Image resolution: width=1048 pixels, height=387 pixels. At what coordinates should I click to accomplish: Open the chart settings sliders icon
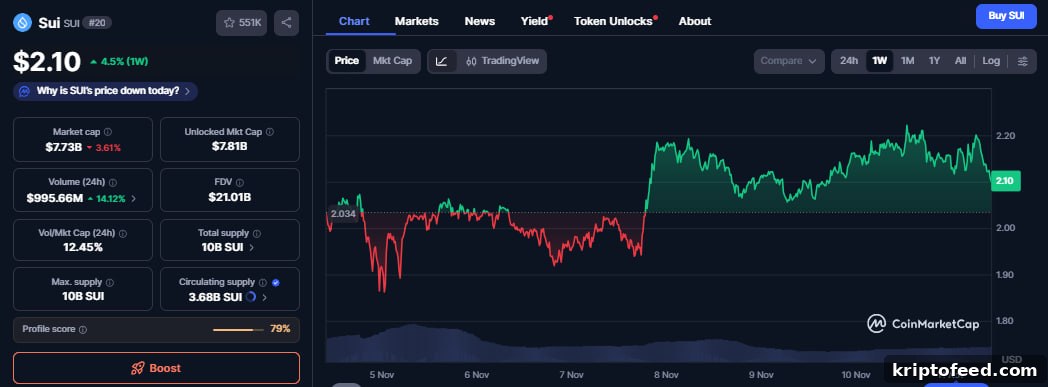[1023, 61]
